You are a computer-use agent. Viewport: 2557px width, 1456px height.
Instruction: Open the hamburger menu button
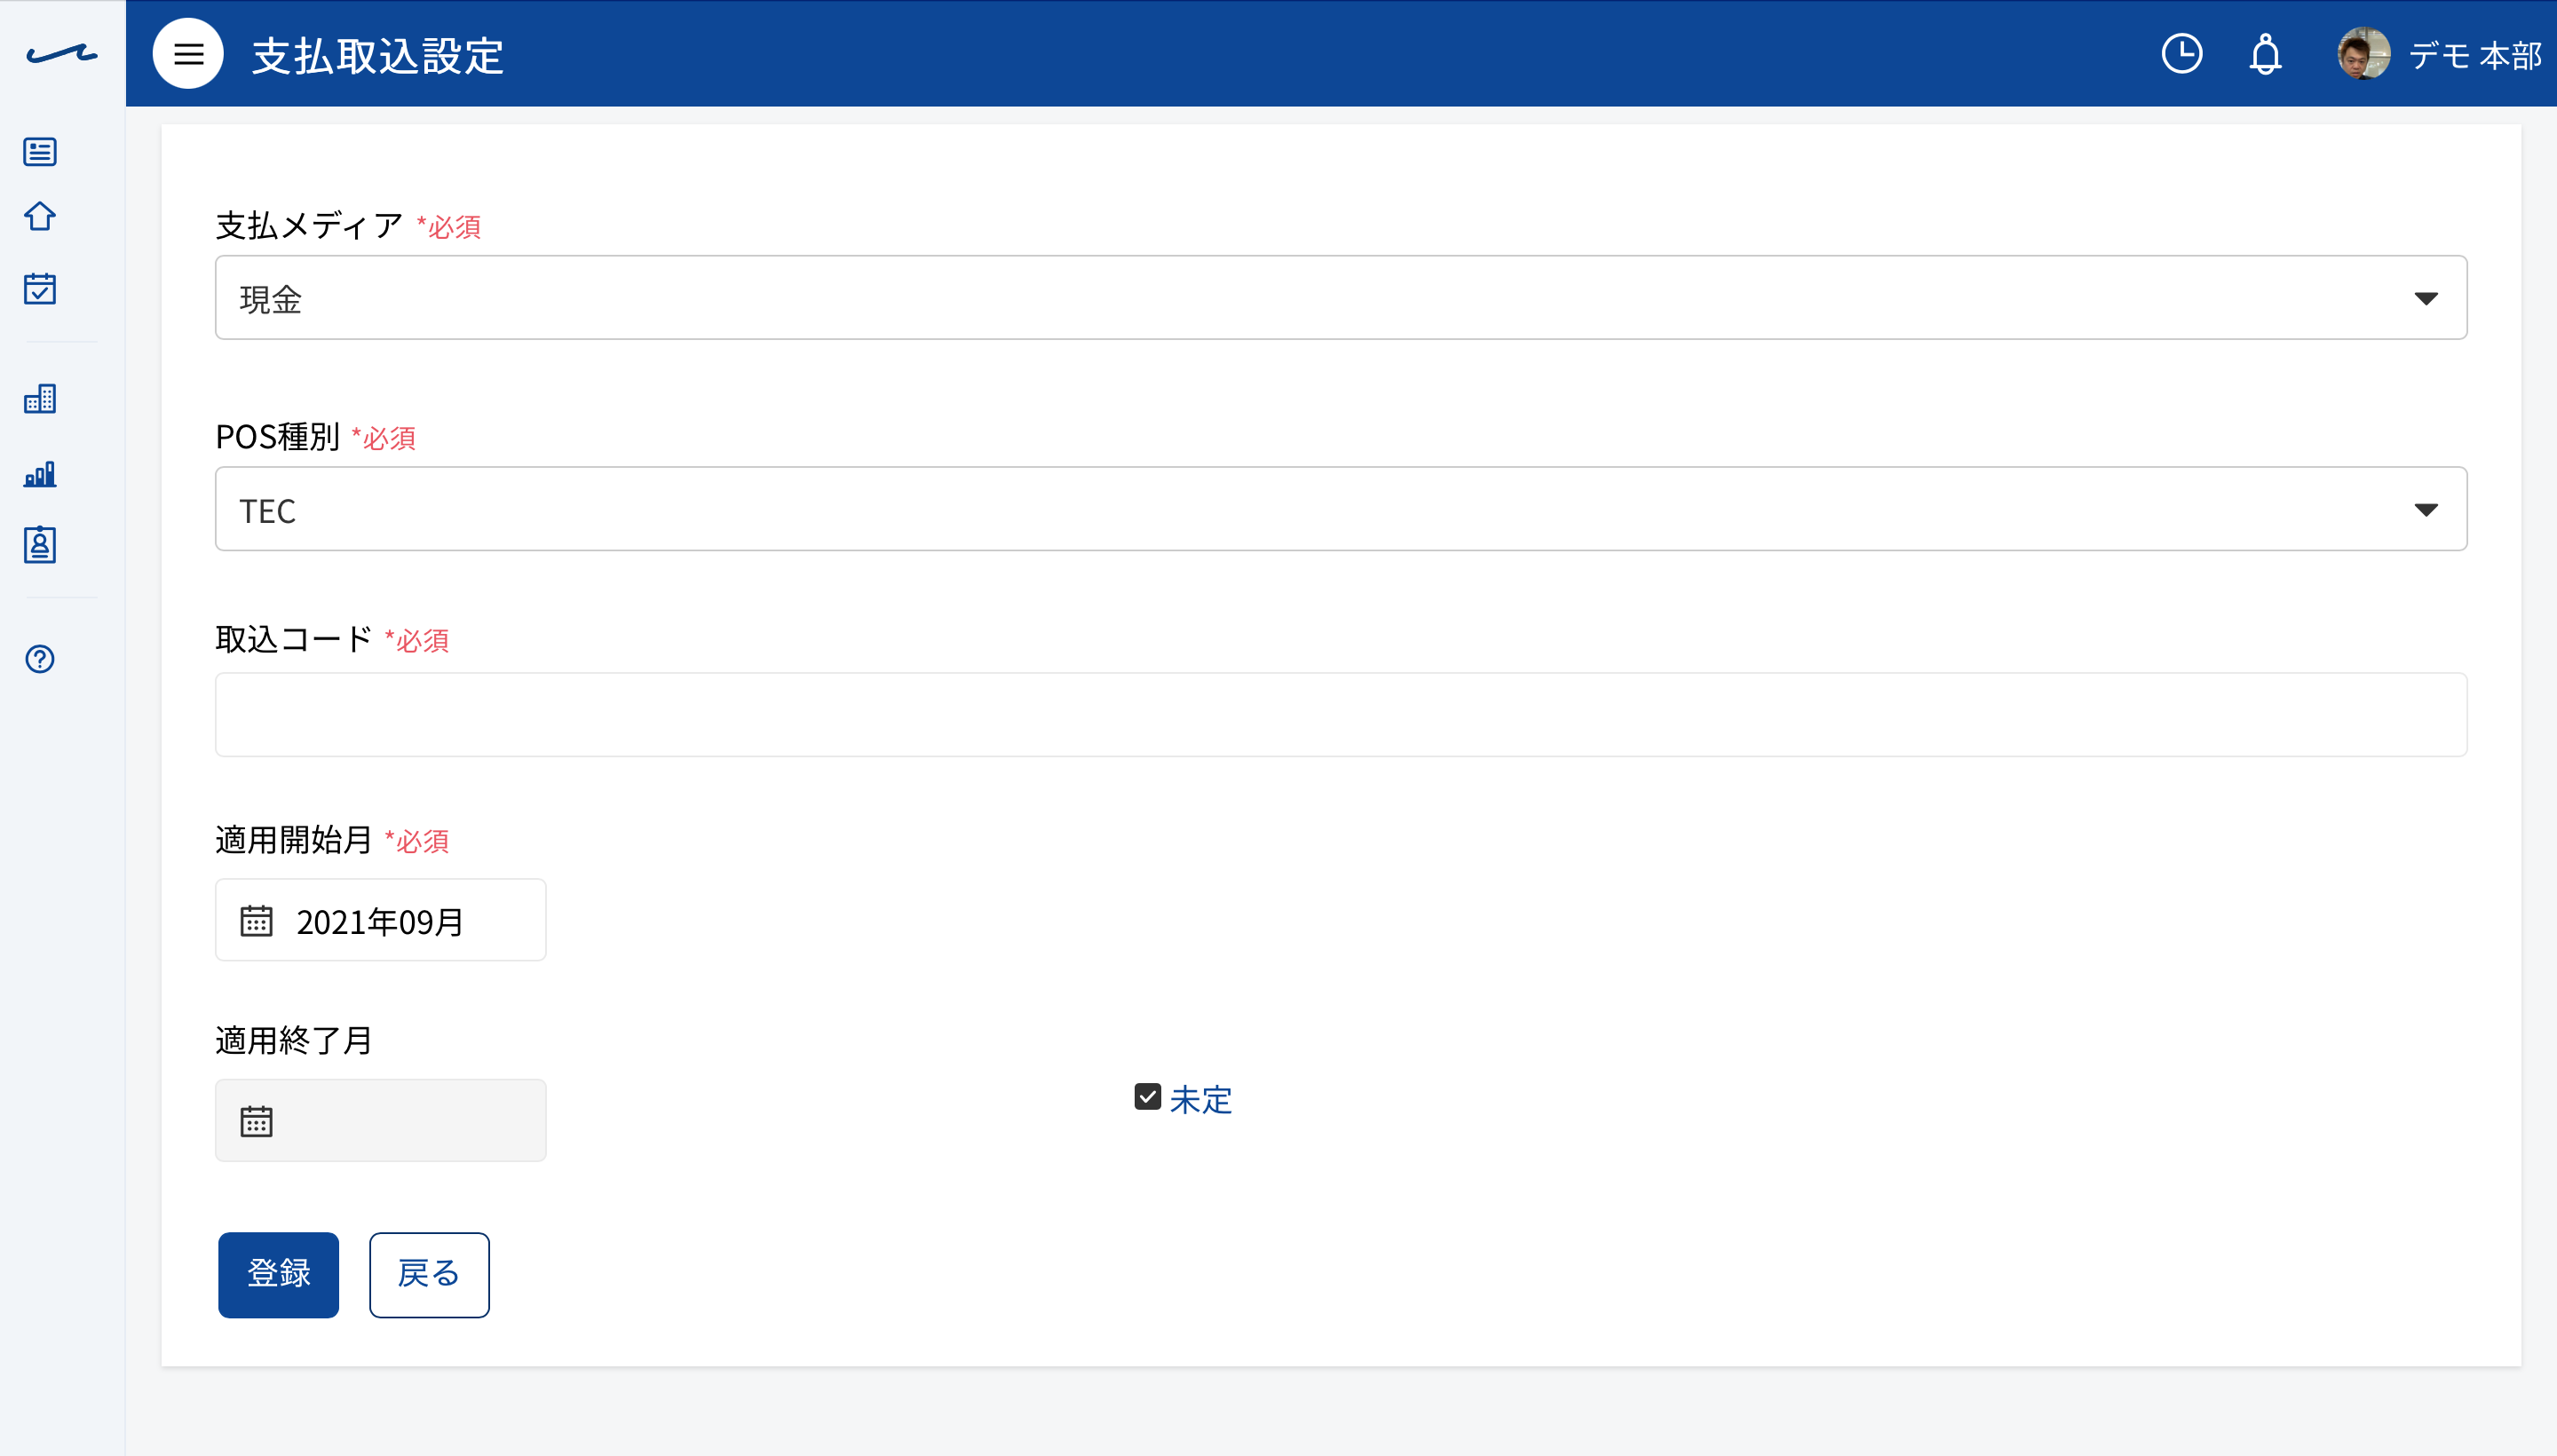point(188,54)
